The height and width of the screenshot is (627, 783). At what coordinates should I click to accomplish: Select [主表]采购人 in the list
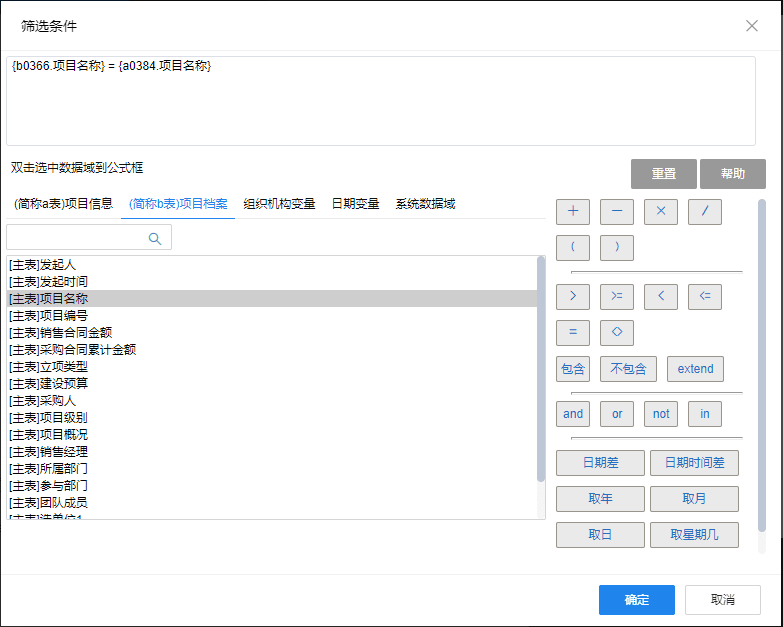coord(272,400)
